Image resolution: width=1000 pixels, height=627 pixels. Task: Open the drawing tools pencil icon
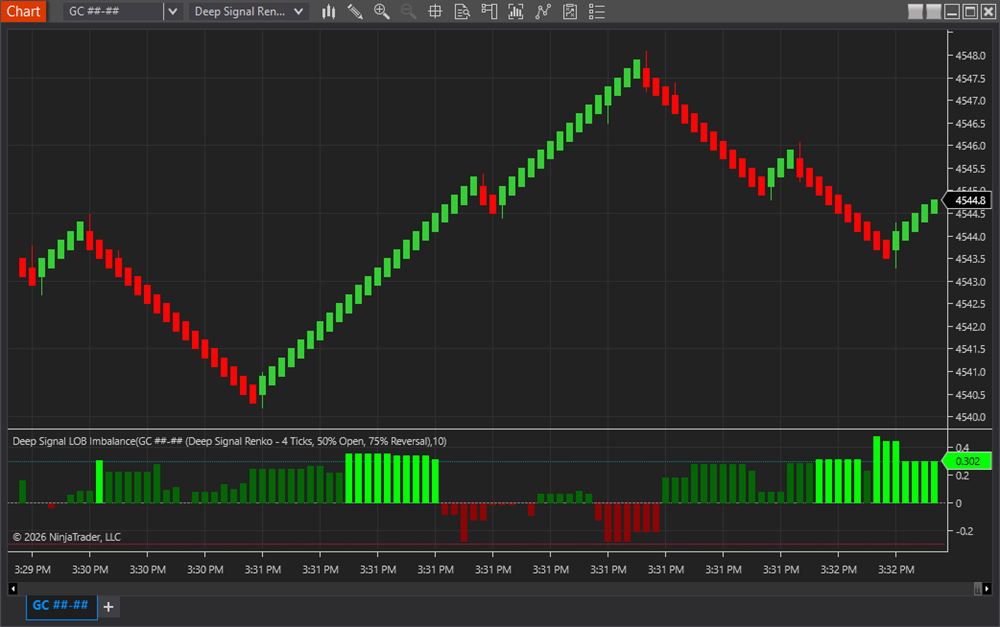[x=355, y=11]
